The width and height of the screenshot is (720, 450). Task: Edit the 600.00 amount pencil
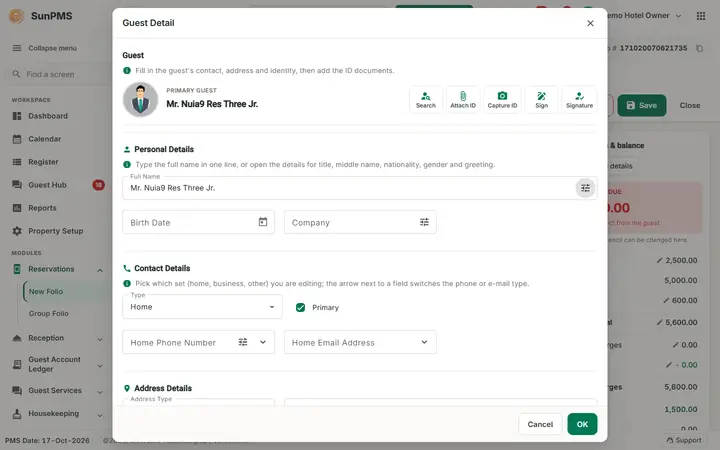(x=666, y=300)
